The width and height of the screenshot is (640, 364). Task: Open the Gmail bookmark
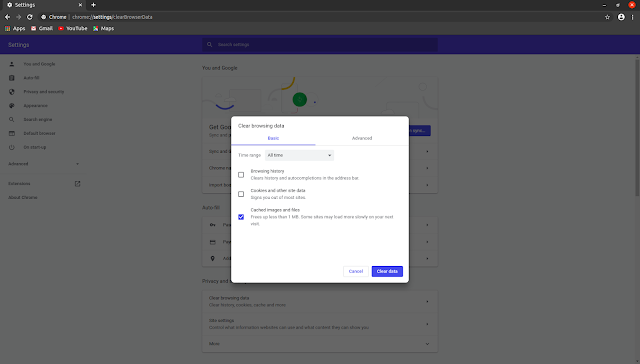tap(42, 29)
